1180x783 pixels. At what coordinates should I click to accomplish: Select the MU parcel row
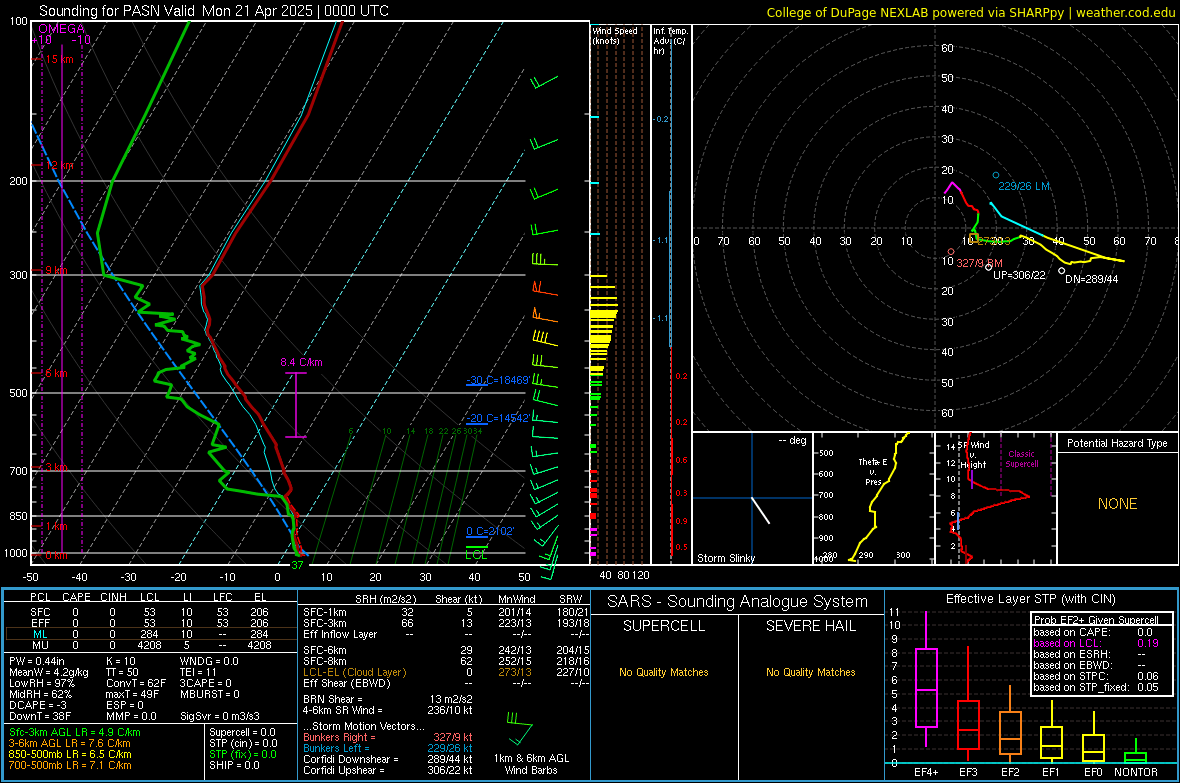click(x=151, y=645)
